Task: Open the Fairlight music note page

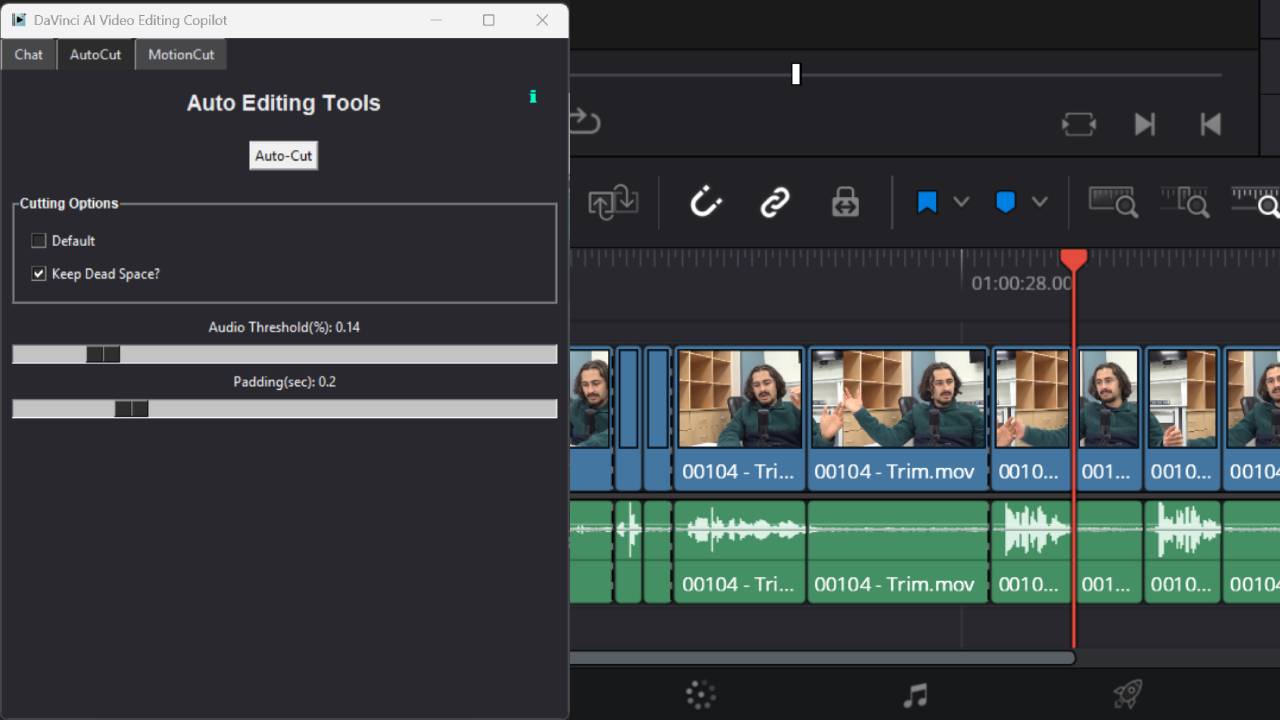Action: [914, 694]
